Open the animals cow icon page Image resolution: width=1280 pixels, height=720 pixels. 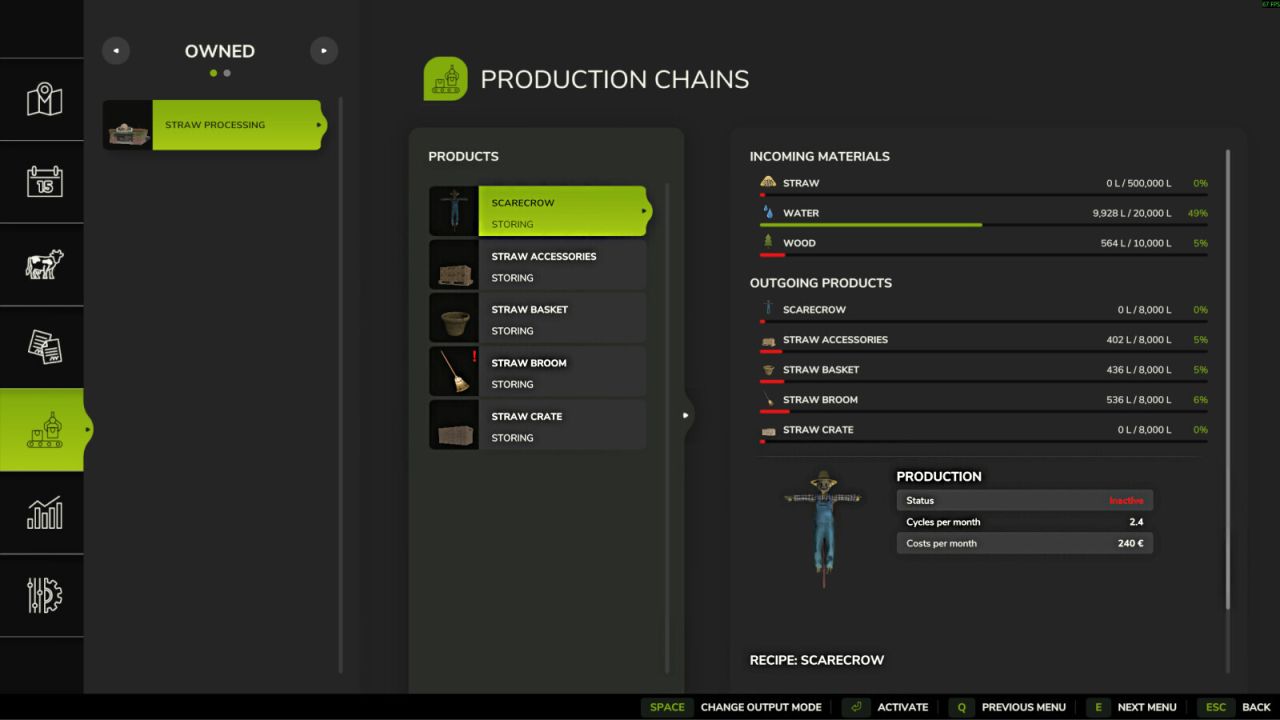click(x=43, y=264)
